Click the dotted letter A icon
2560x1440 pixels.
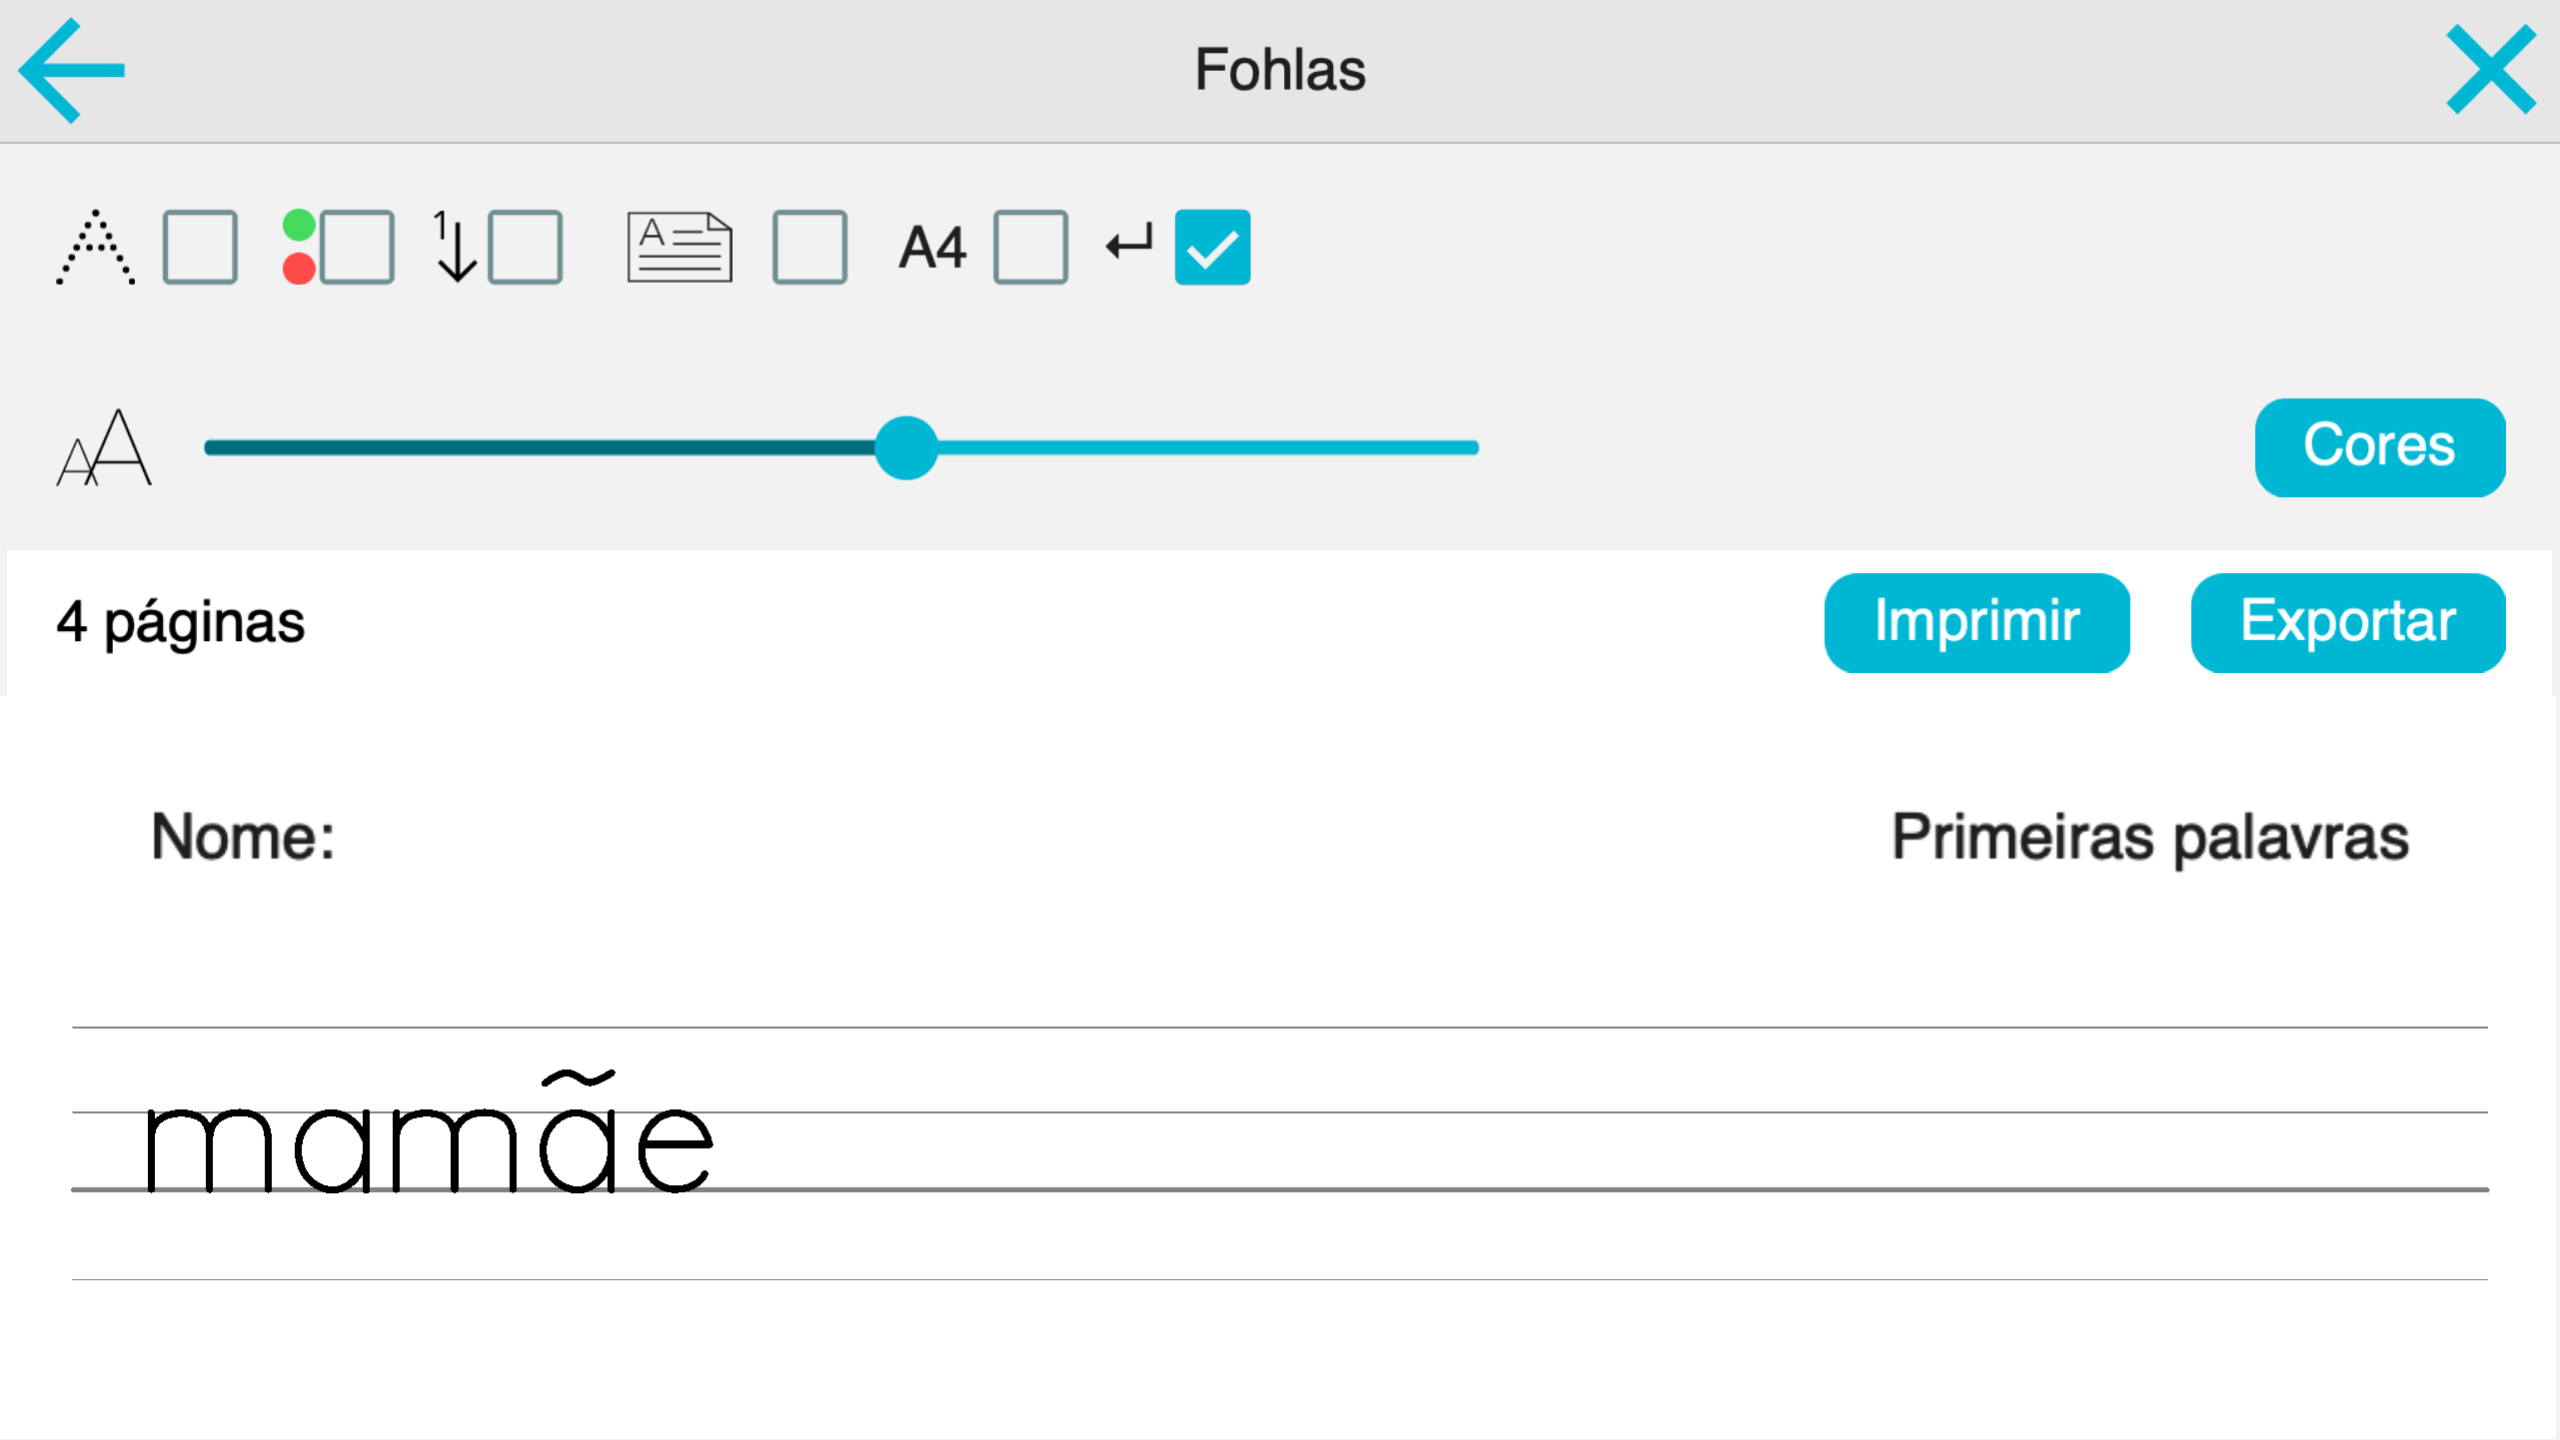point(95,247)
